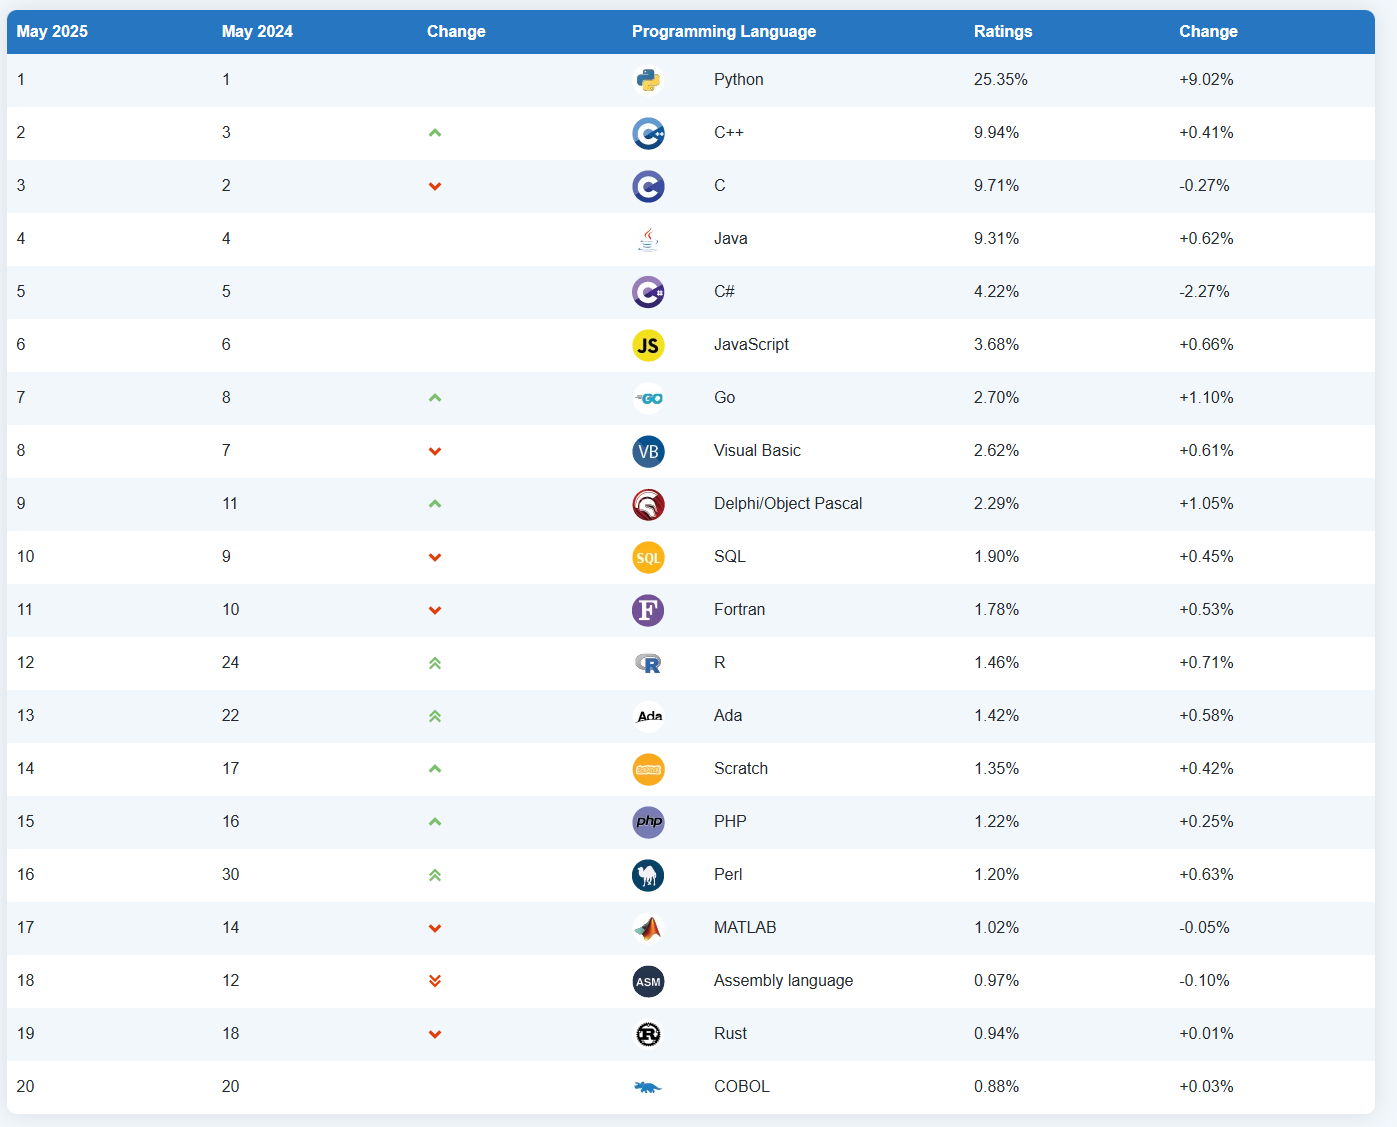Click the Java coffee cup icon
Screen dimensions: 1397x1127
pyautogui.click(x=648, y=239)
